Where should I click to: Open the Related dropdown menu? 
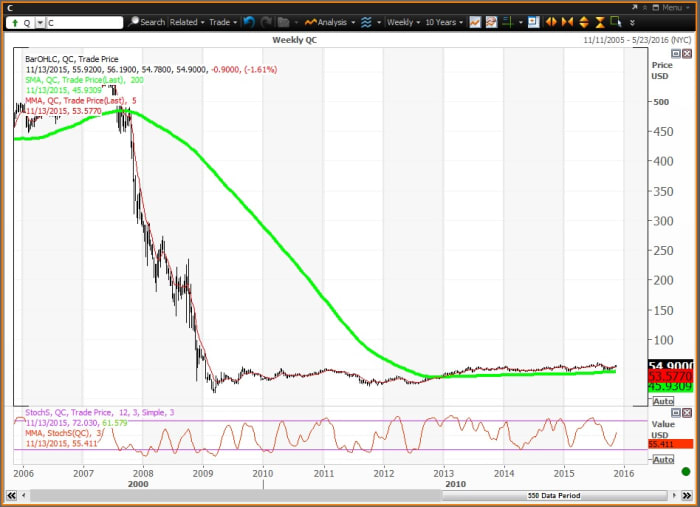(187, 22)
